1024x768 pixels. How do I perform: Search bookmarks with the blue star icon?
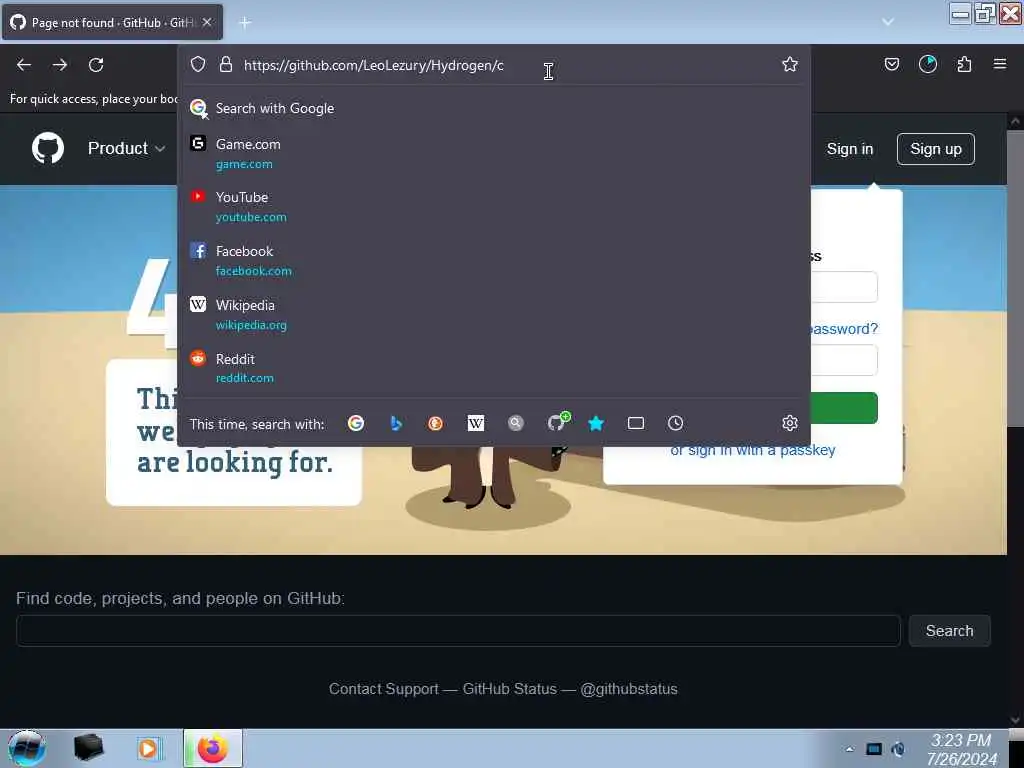click(596, 423)
